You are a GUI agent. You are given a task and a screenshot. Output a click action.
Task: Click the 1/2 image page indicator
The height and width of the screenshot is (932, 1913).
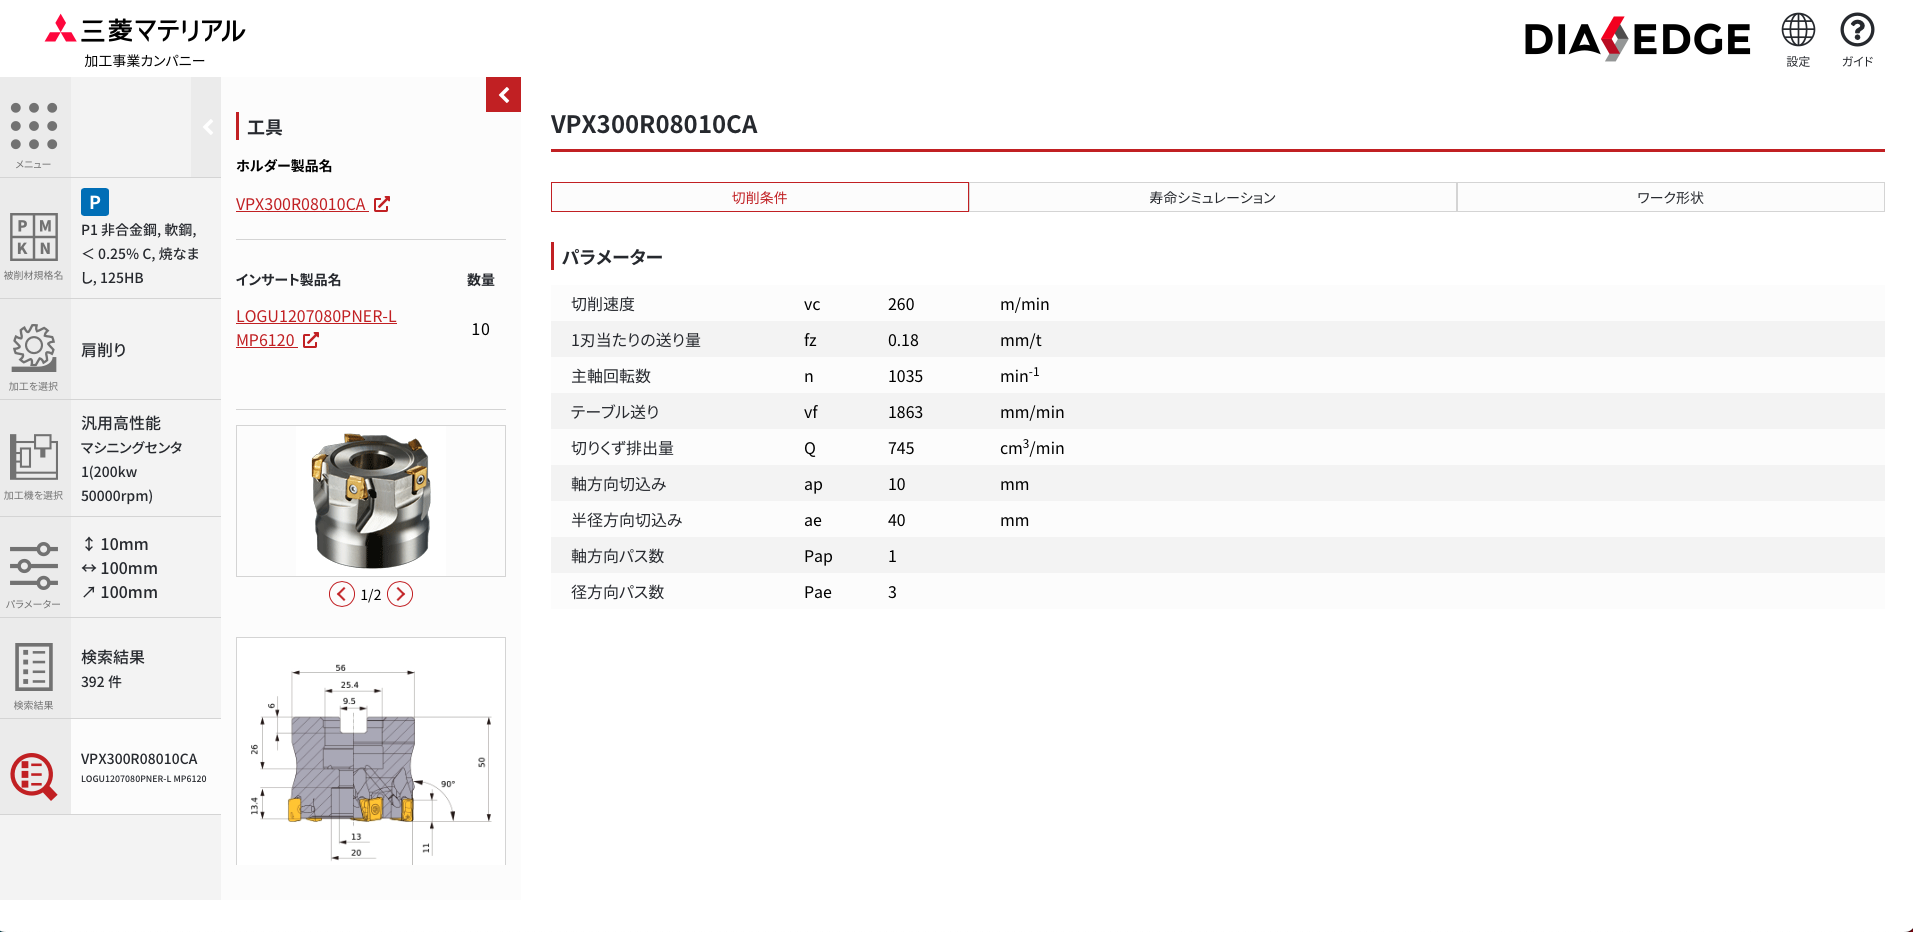coord(371,595)
